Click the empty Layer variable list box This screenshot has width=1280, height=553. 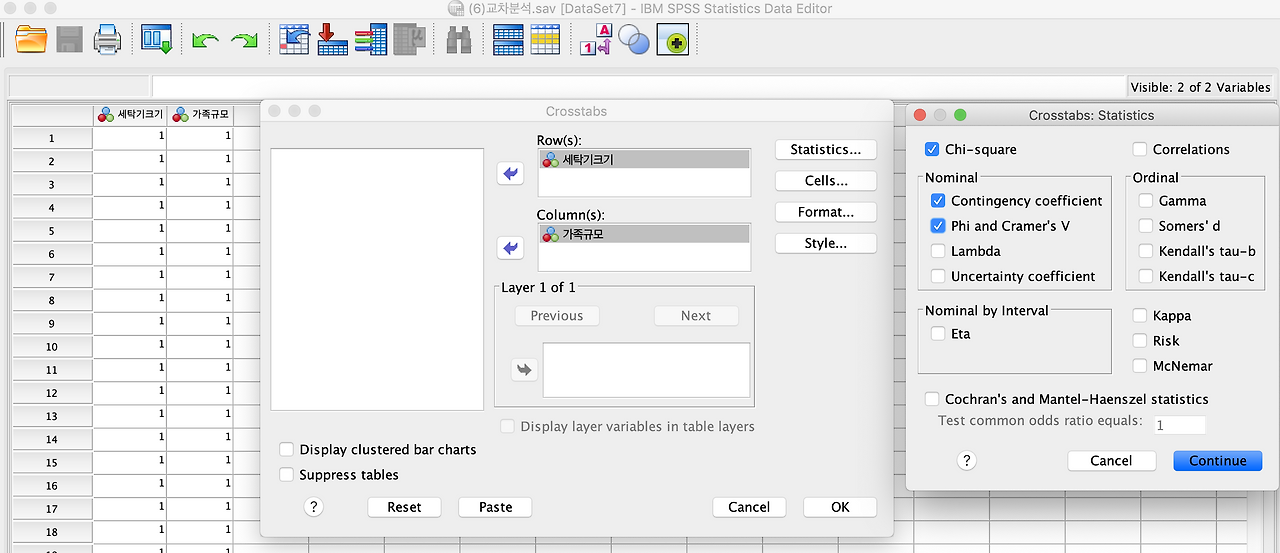tap(646, 370)
